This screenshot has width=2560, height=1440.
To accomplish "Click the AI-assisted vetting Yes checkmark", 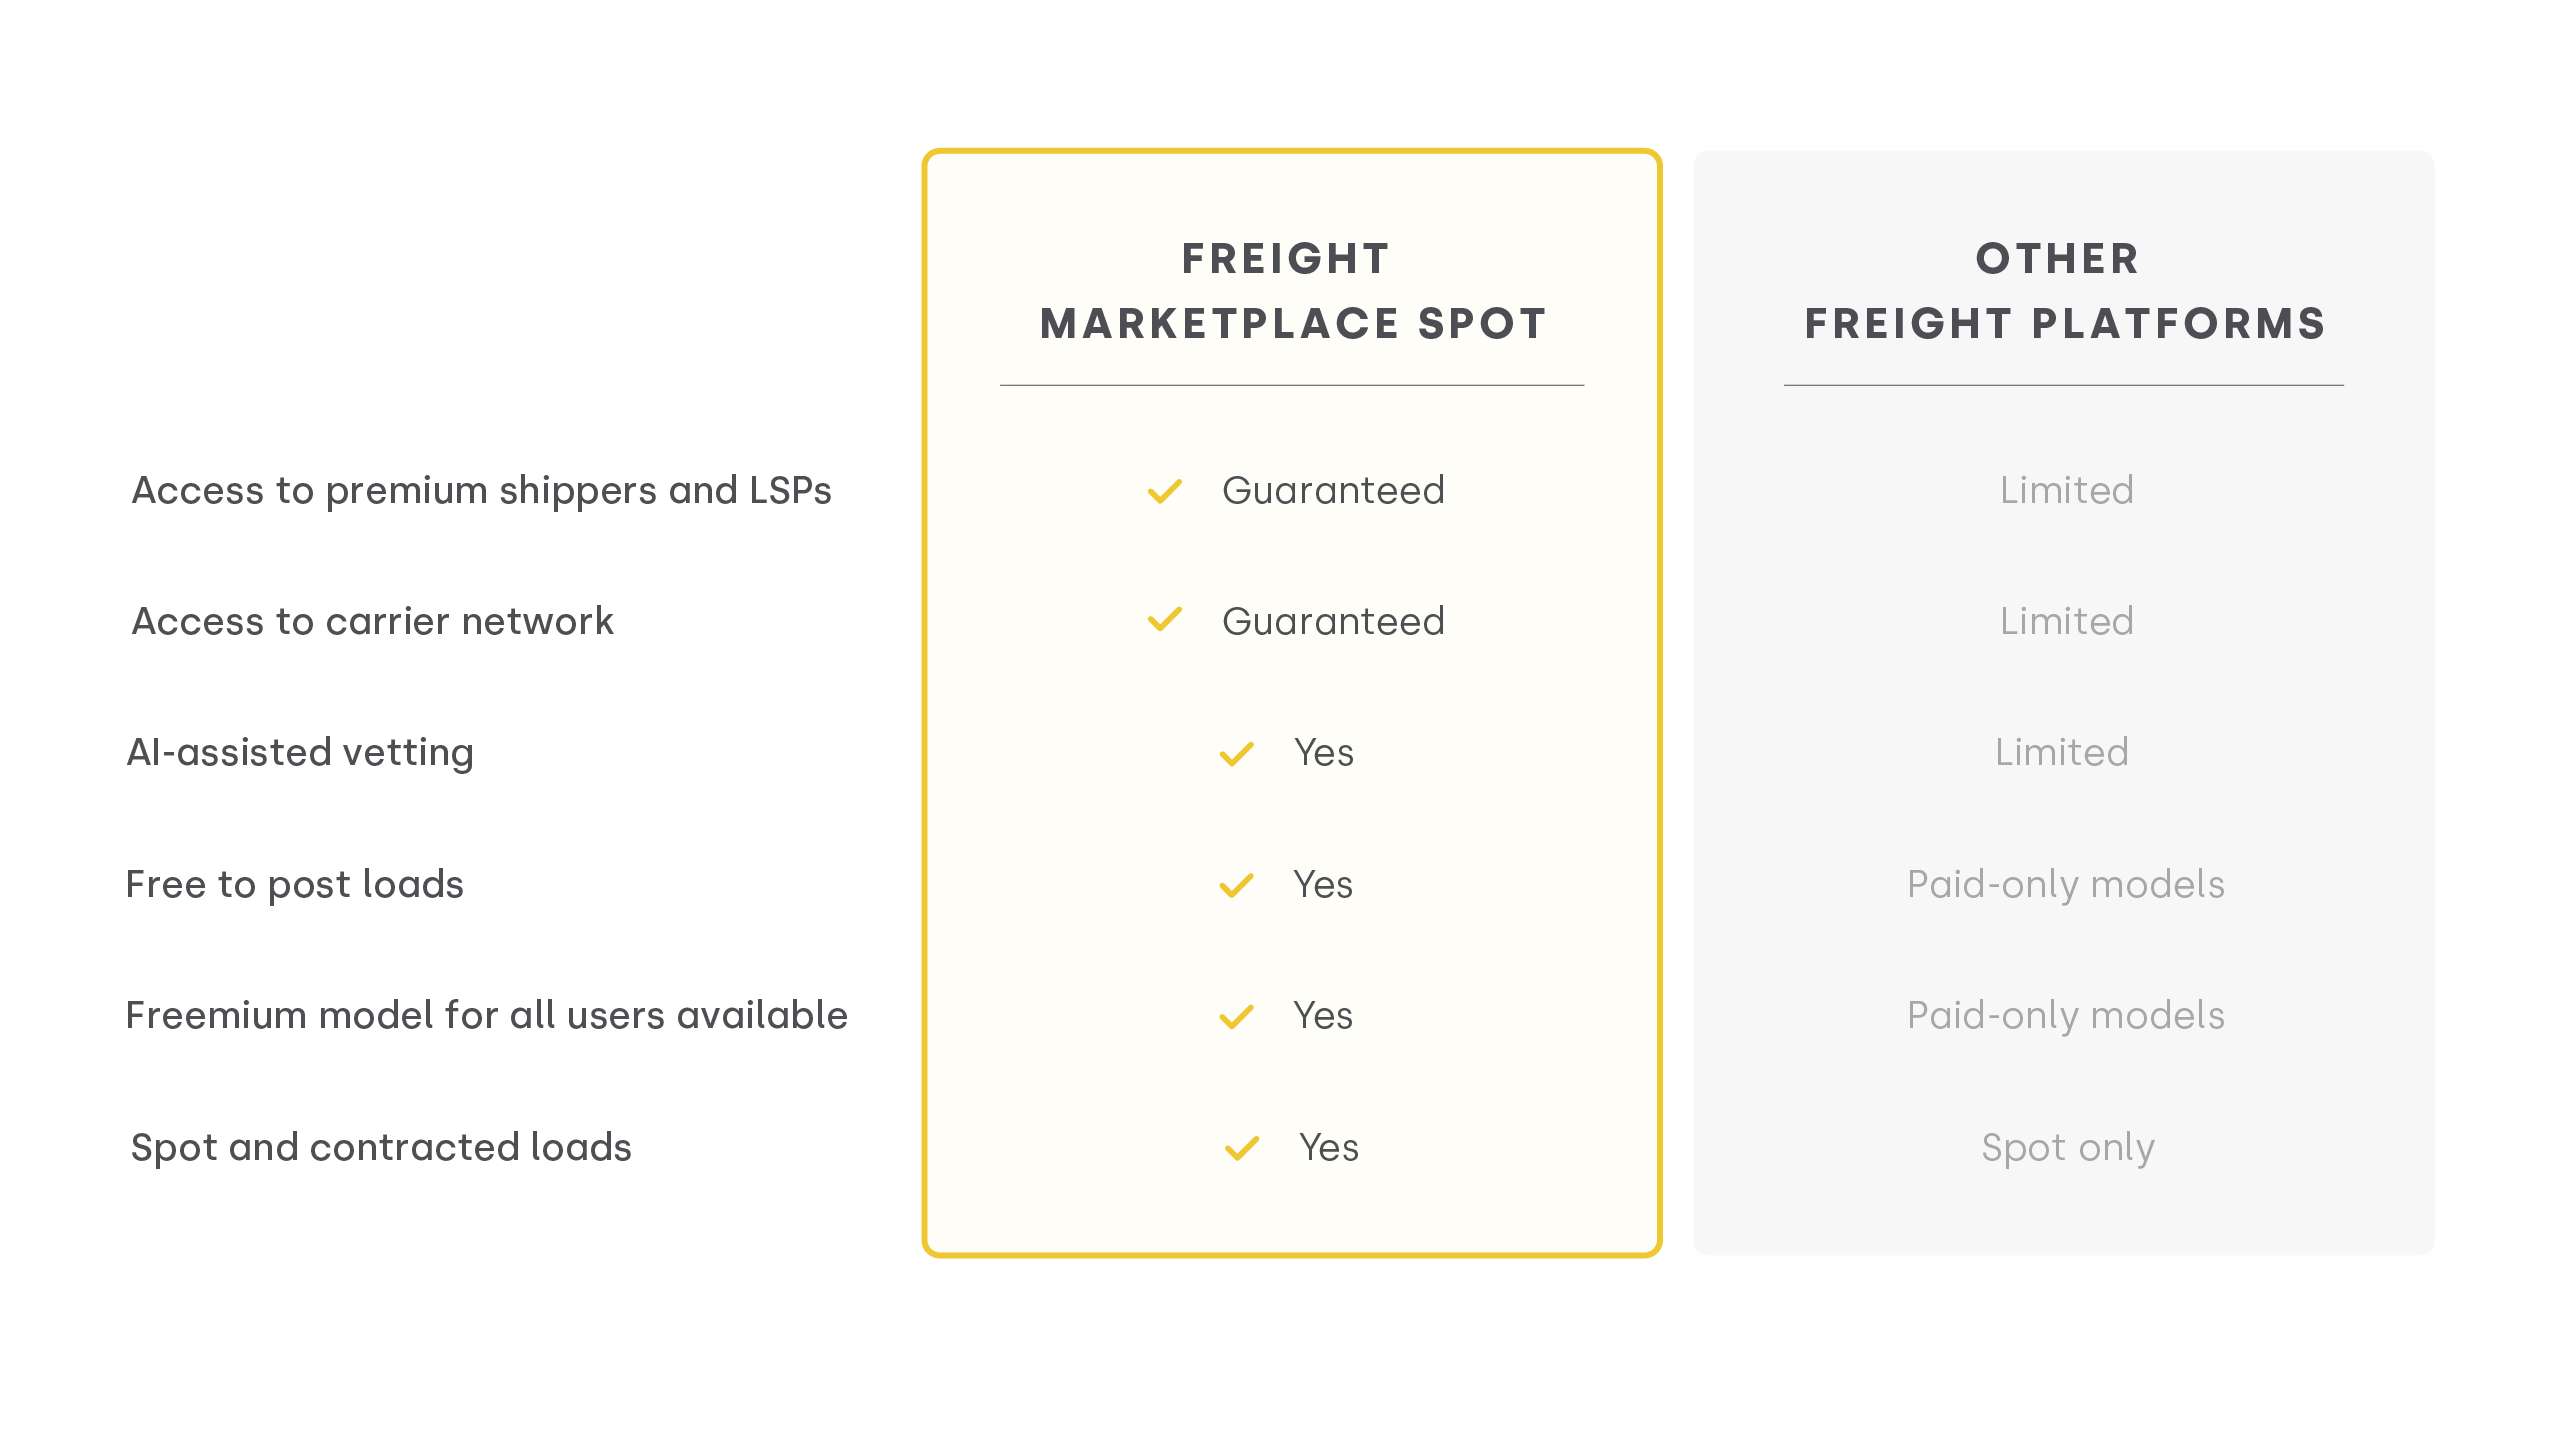I will pyautogui.click(x=1236, y=754).
